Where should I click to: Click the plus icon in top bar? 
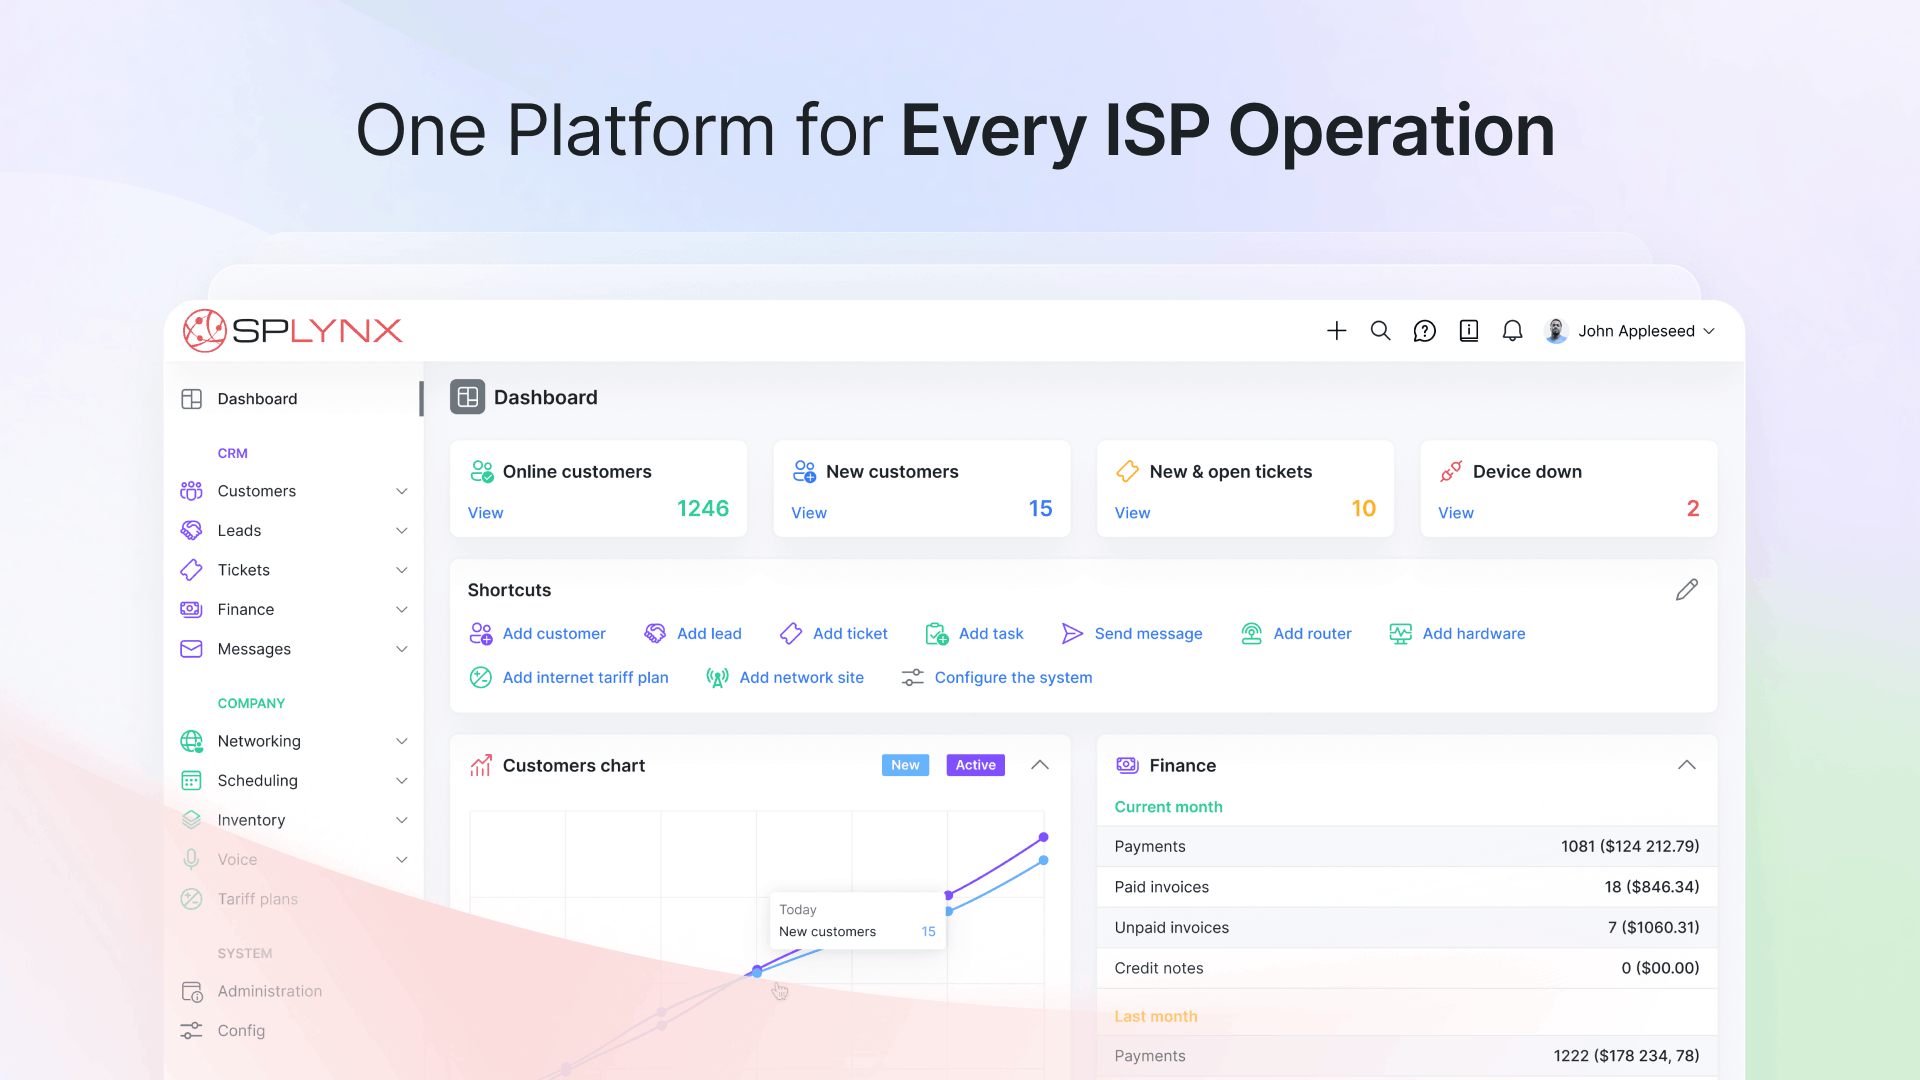pyautogui.click(x=1337, y=331)
